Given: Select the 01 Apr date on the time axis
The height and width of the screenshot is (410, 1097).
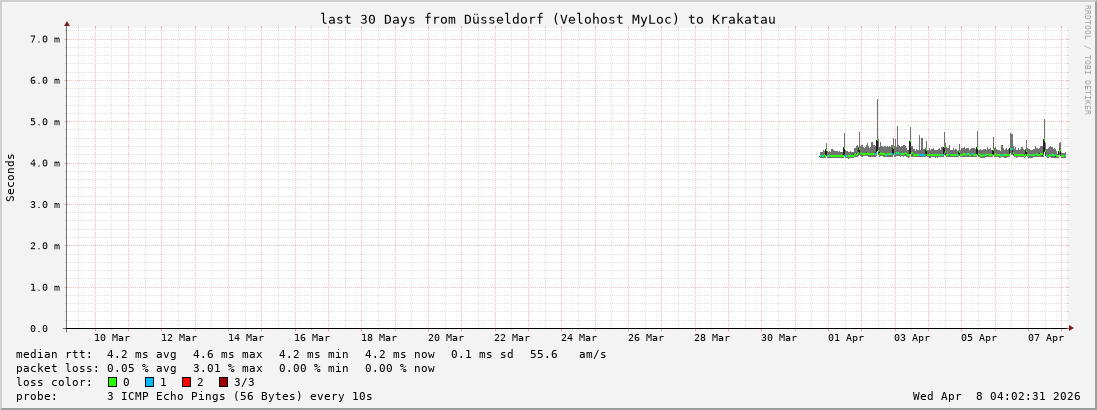Looking at the screenshot, I should 846,338.
